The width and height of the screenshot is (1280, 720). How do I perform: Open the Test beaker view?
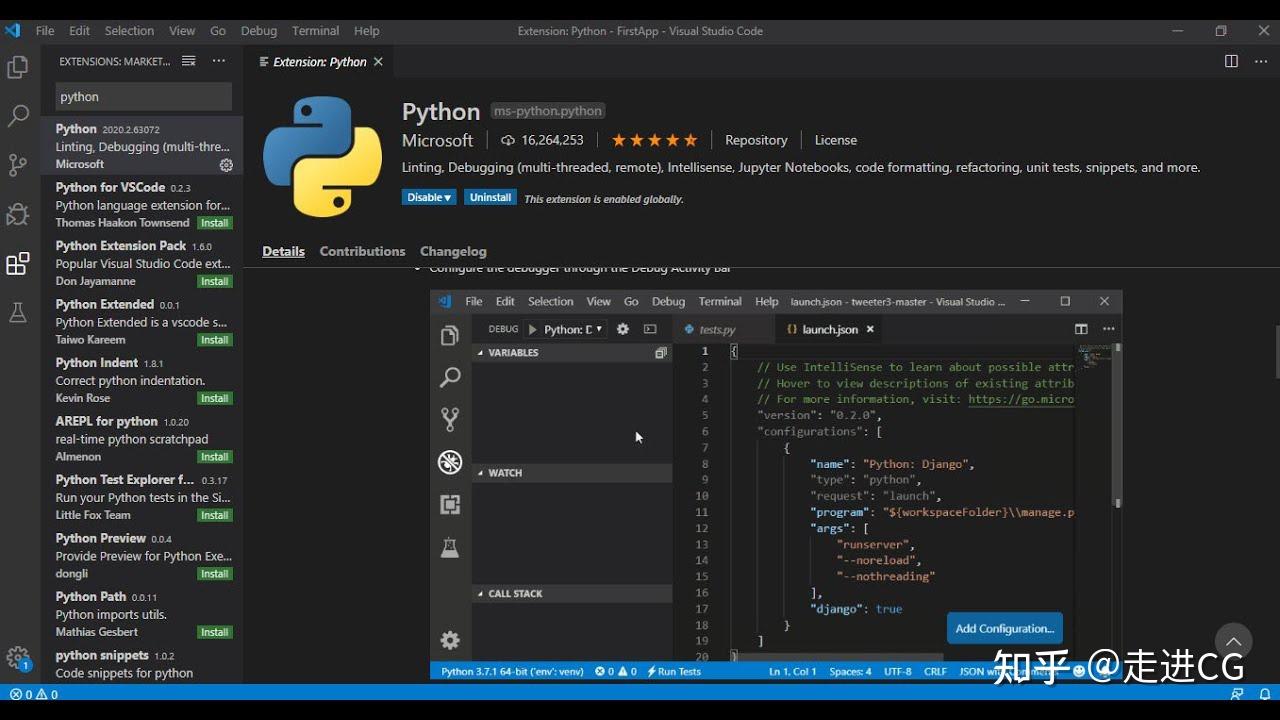pos(18,312)
